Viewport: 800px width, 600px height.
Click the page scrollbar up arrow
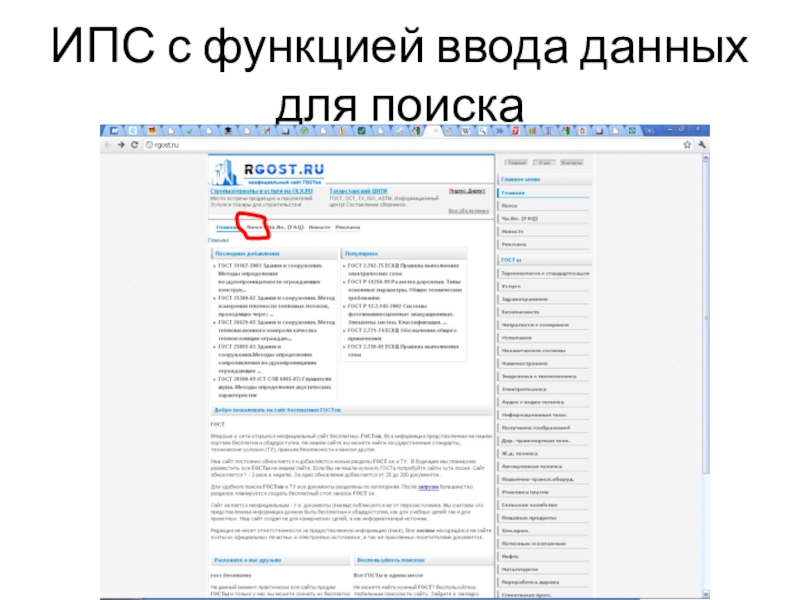coord(706,158)
